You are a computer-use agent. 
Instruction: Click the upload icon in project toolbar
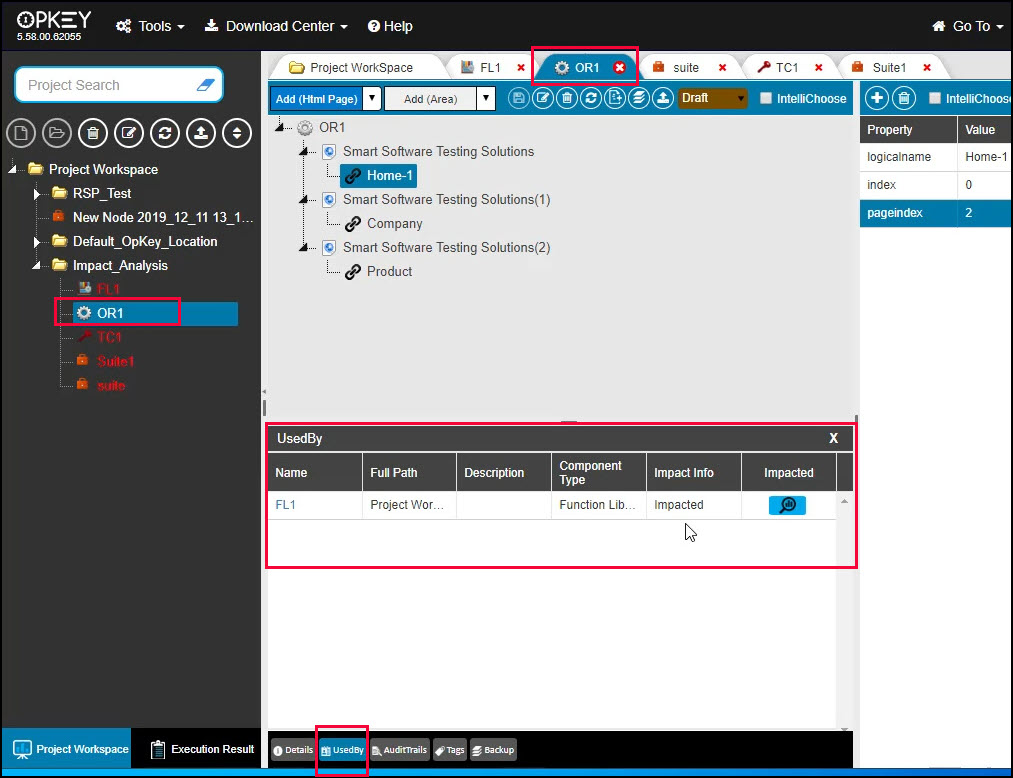click(x=201, y=134)
